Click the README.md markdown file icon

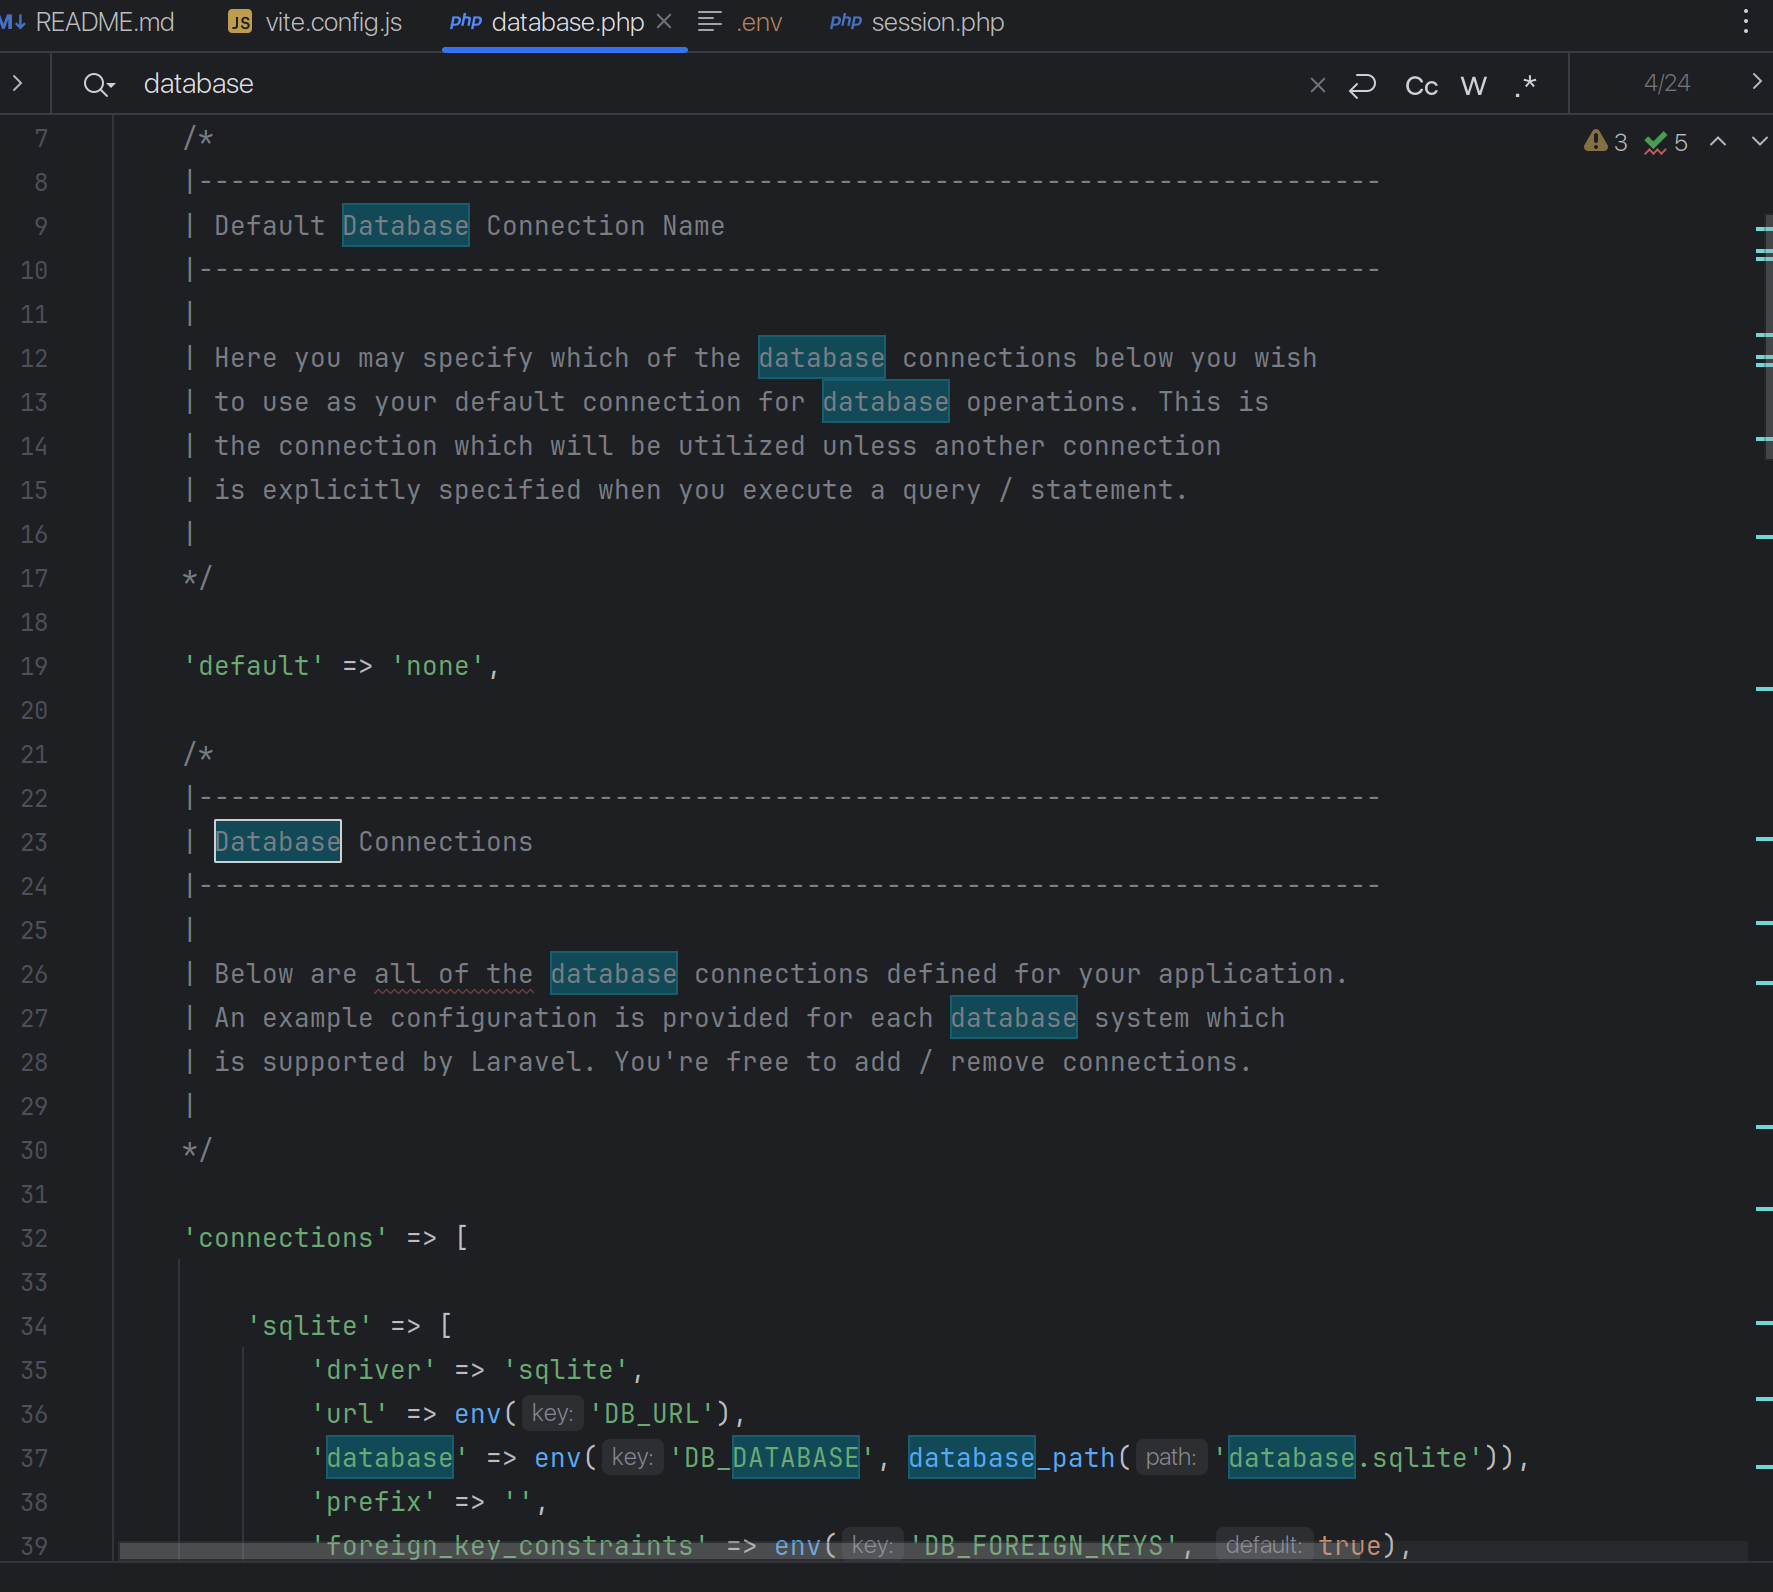tap(13, 21)
